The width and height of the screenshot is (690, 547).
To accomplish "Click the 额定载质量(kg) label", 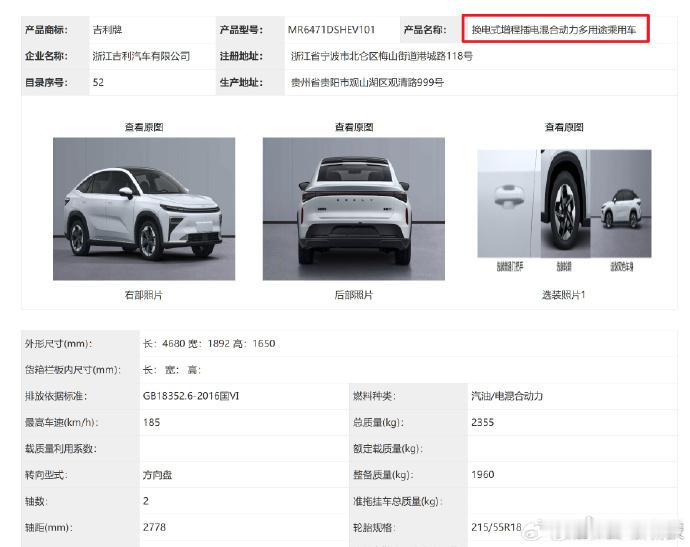I will [x=388, y=448].
